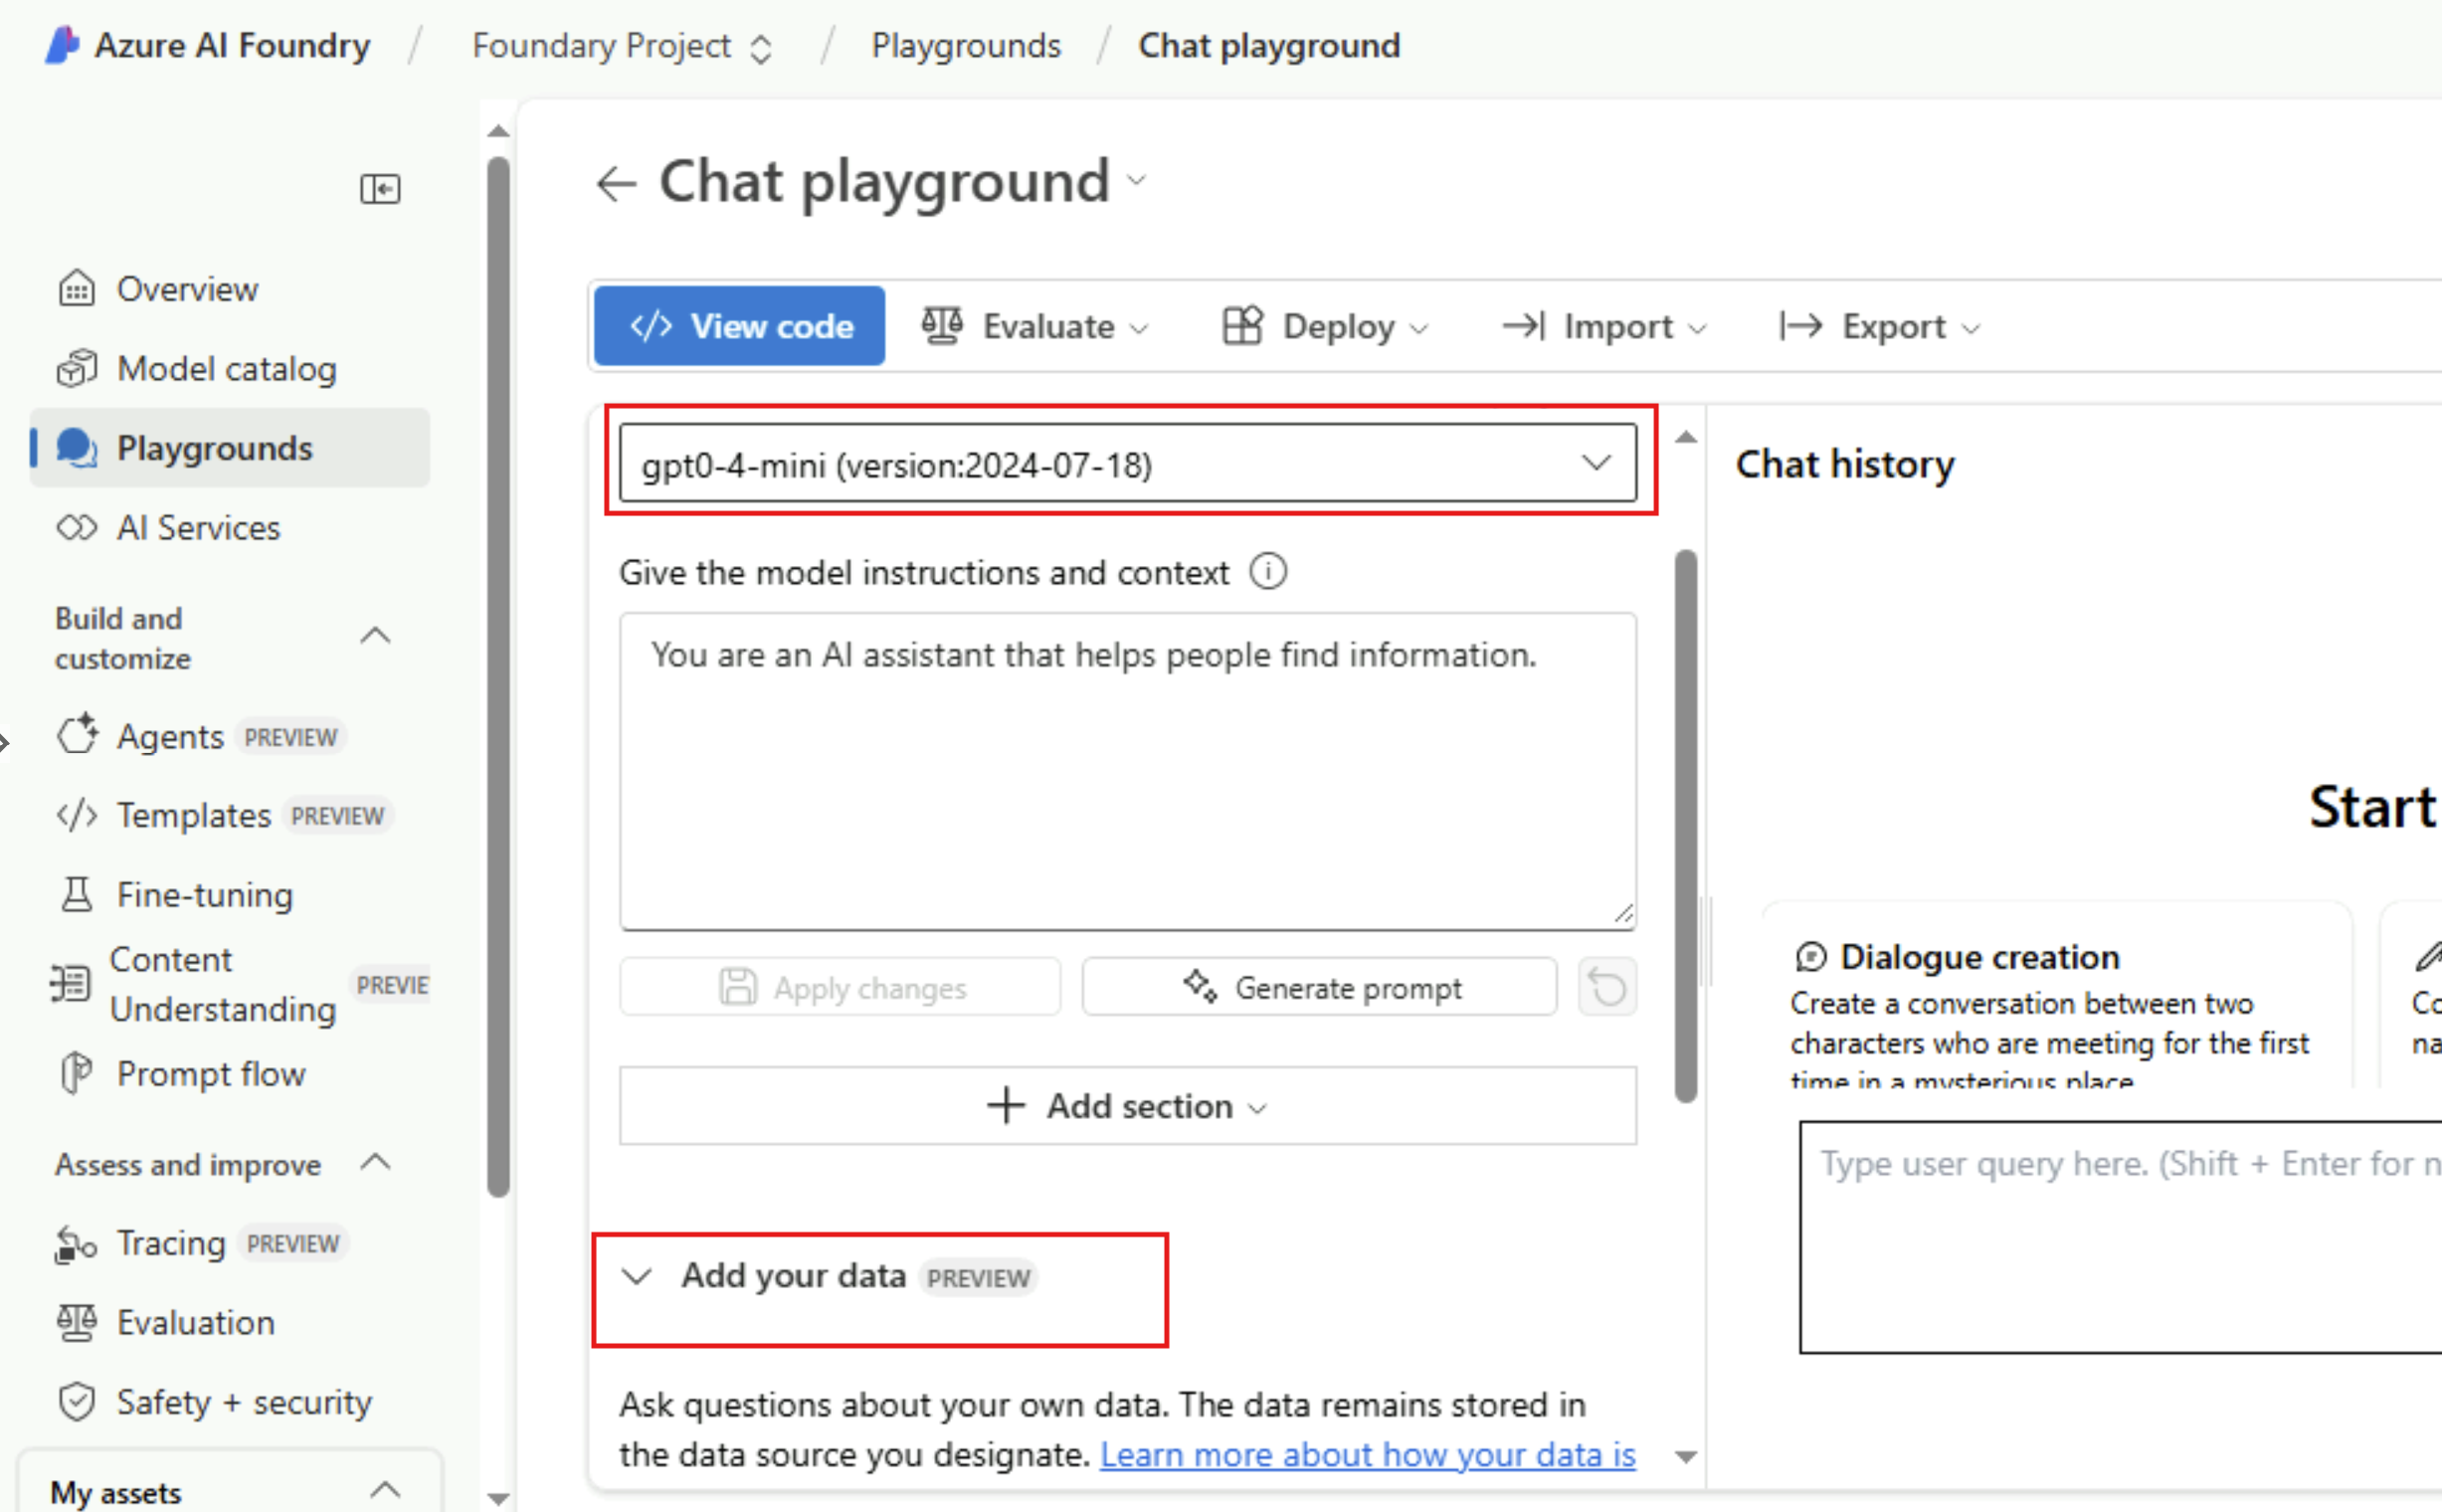This screenshot has width=2442, height=1512.
Task: Open Model catalog in the sidebar
Action: [227, 369]
